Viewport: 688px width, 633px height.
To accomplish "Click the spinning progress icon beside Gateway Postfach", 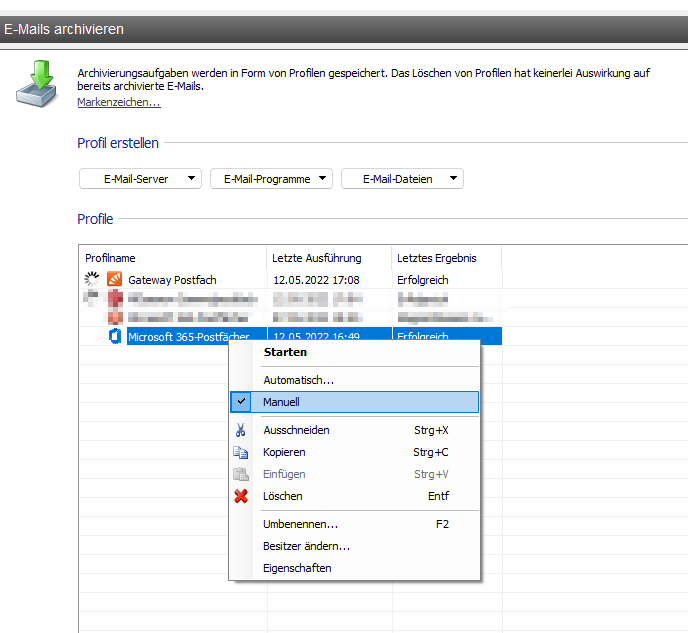I will coord(93,280).
